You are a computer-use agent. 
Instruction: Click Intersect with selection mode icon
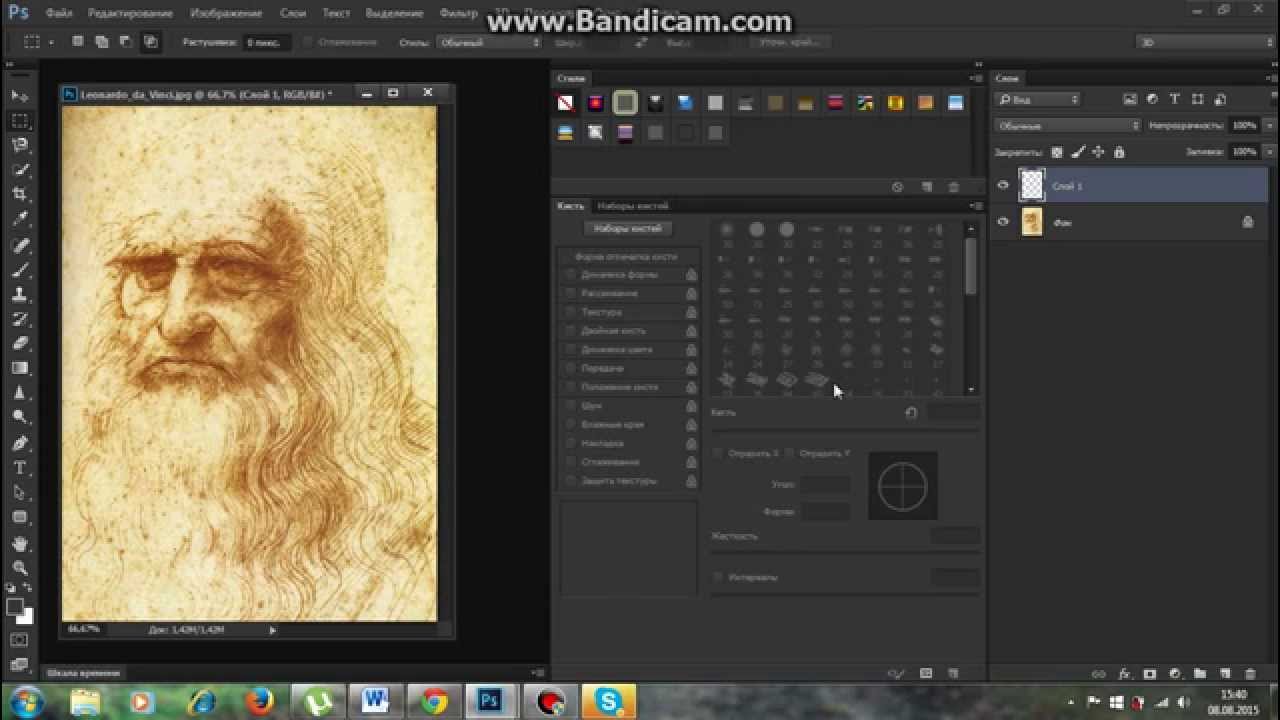click(150, 42)
